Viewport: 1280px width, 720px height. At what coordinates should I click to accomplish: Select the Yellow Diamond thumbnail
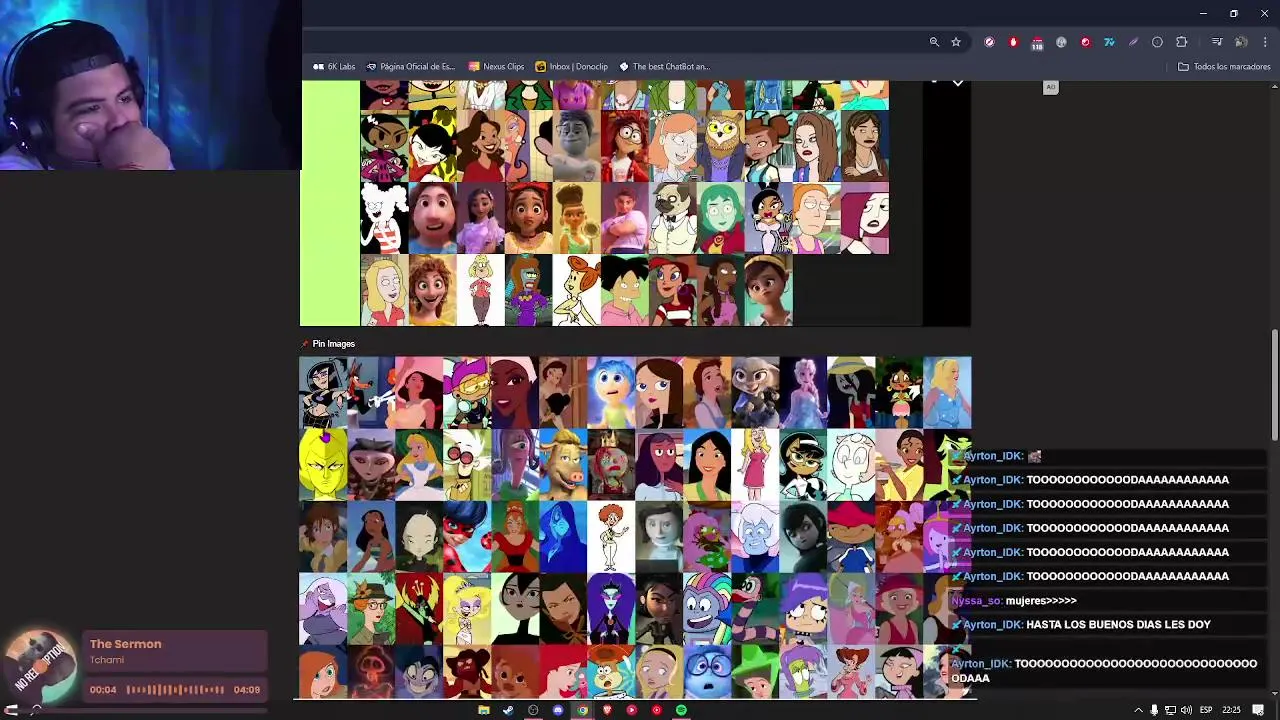pos(323,465)
